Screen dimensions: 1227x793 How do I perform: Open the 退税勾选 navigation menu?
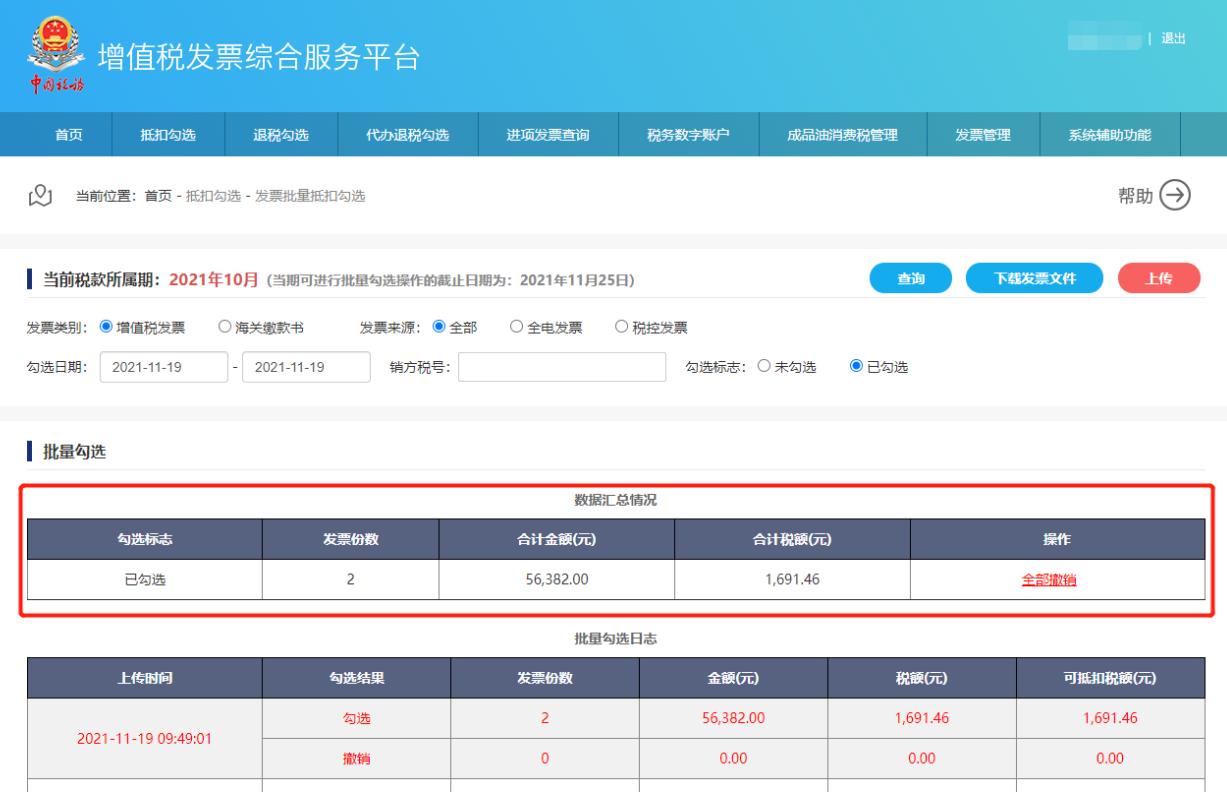click(x=281, y=137)
